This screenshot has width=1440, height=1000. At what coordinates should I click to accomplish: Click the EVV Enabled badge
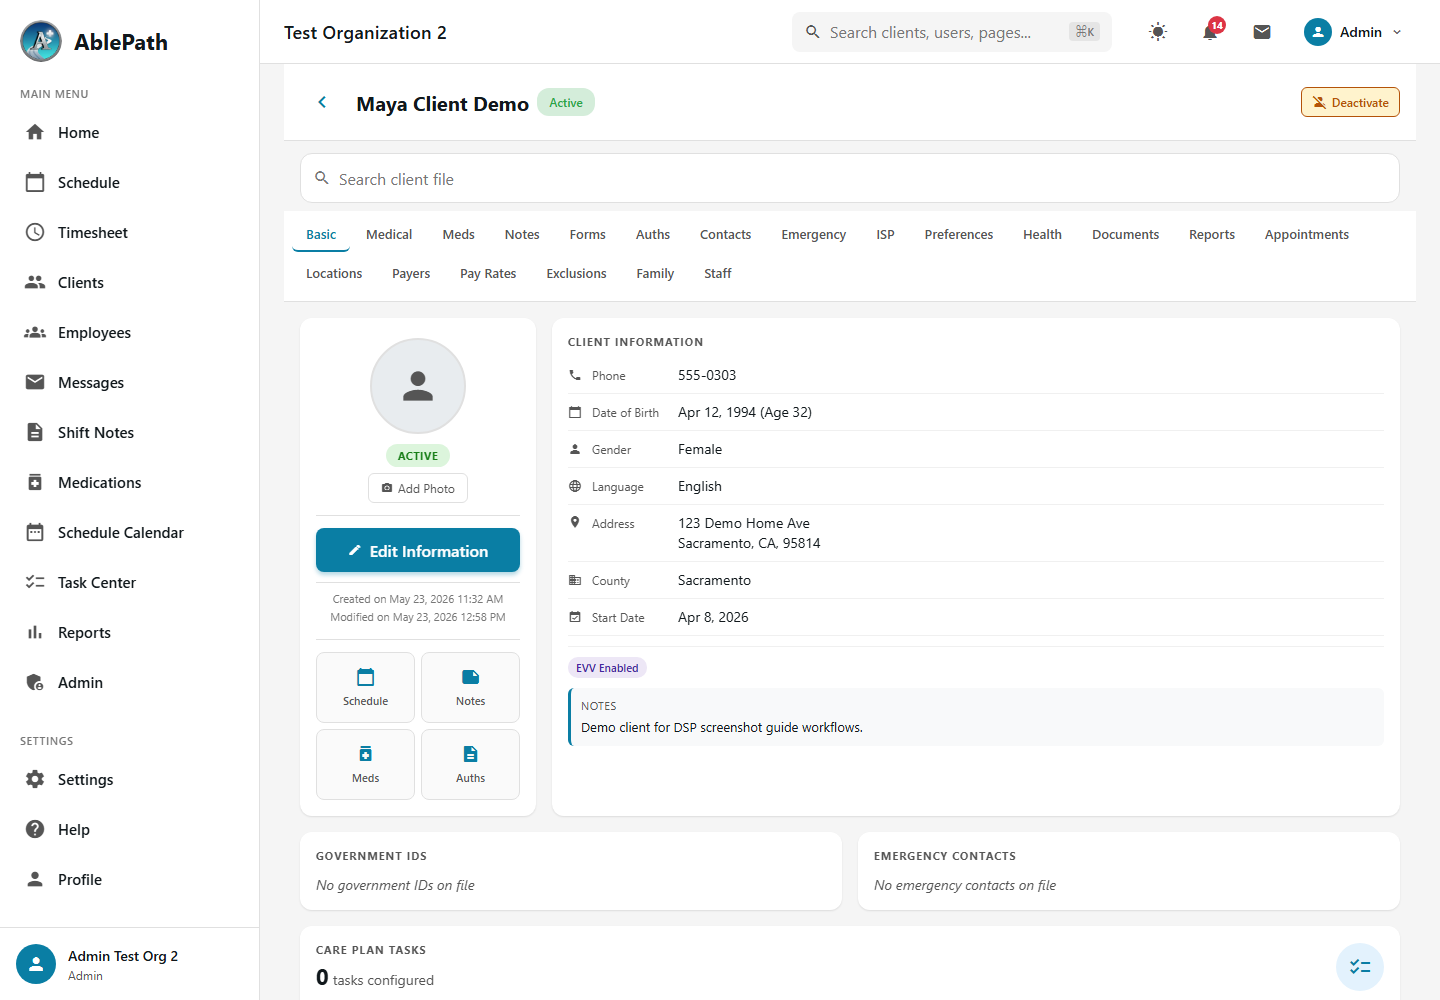[607, 668]
